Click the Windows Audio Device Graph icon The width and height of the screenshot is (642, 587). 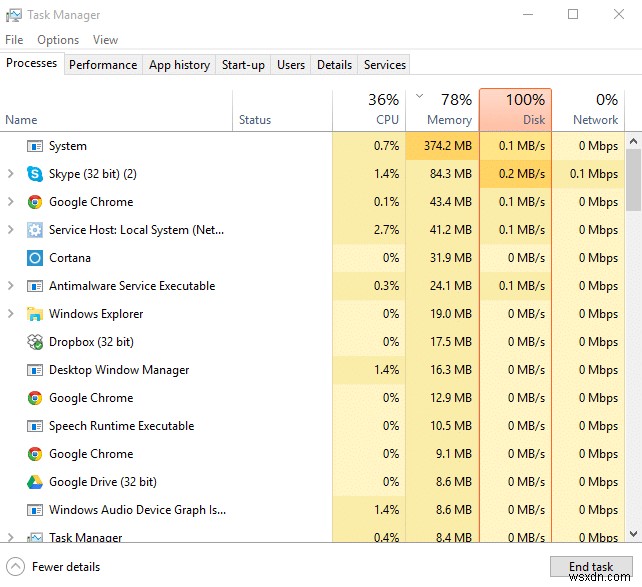pyautogui.click(x=35, y=510)
